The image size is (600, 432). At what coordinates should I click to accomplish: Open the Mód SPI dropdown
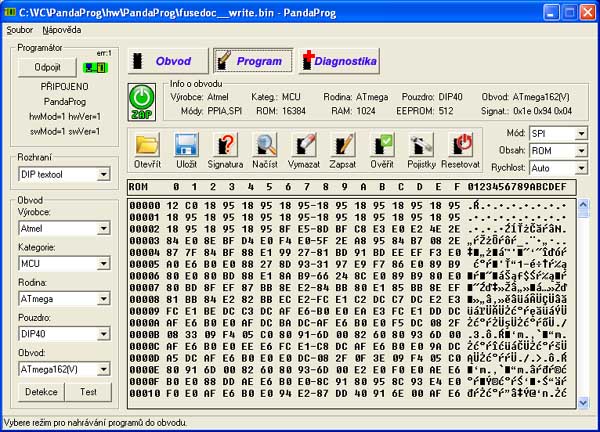coord(580,133)
